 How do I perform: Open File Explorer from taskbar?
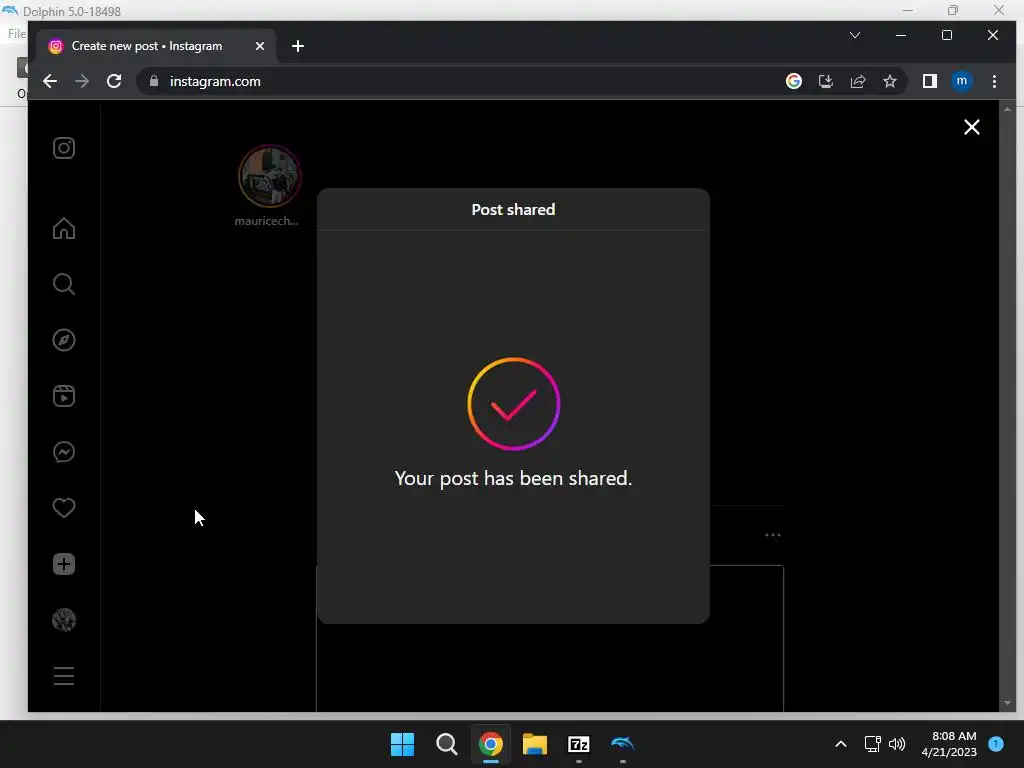click(x=535, y=744)
